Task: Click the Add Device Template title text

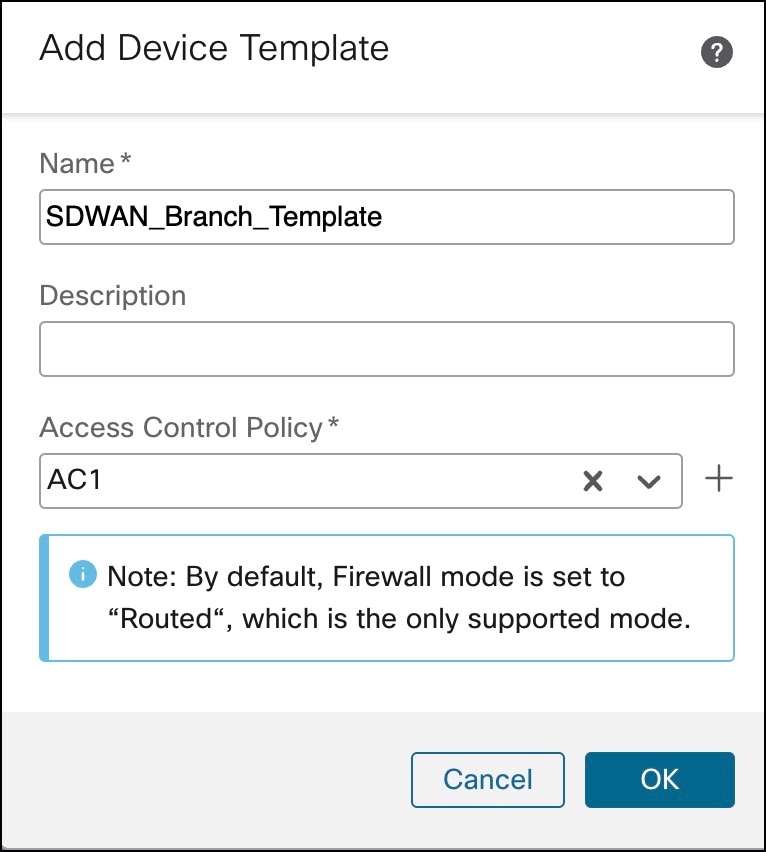Action: coord(214,47)
